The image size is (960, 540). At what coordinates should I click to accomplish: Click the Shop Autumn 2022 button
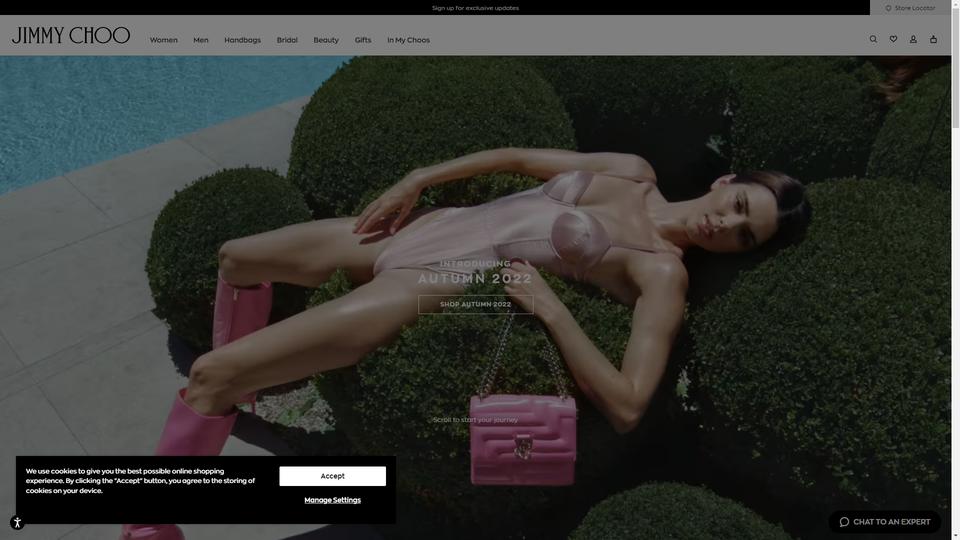pos(476,304)
